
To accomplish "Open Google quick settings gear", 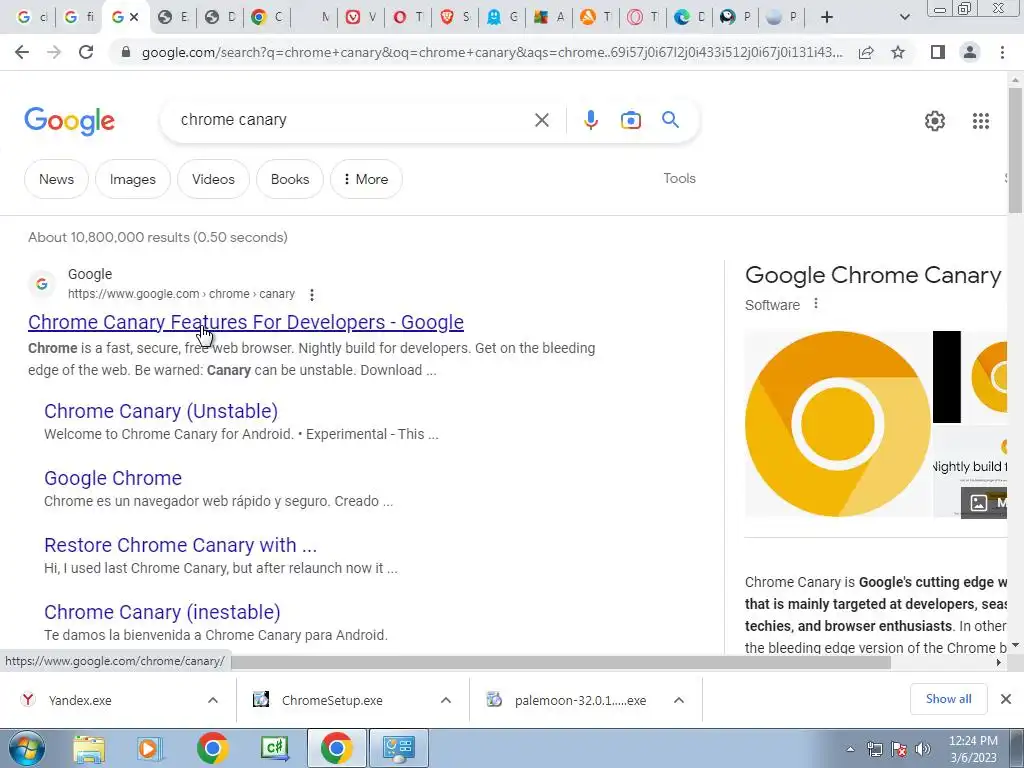I will [x=935, y=121].
